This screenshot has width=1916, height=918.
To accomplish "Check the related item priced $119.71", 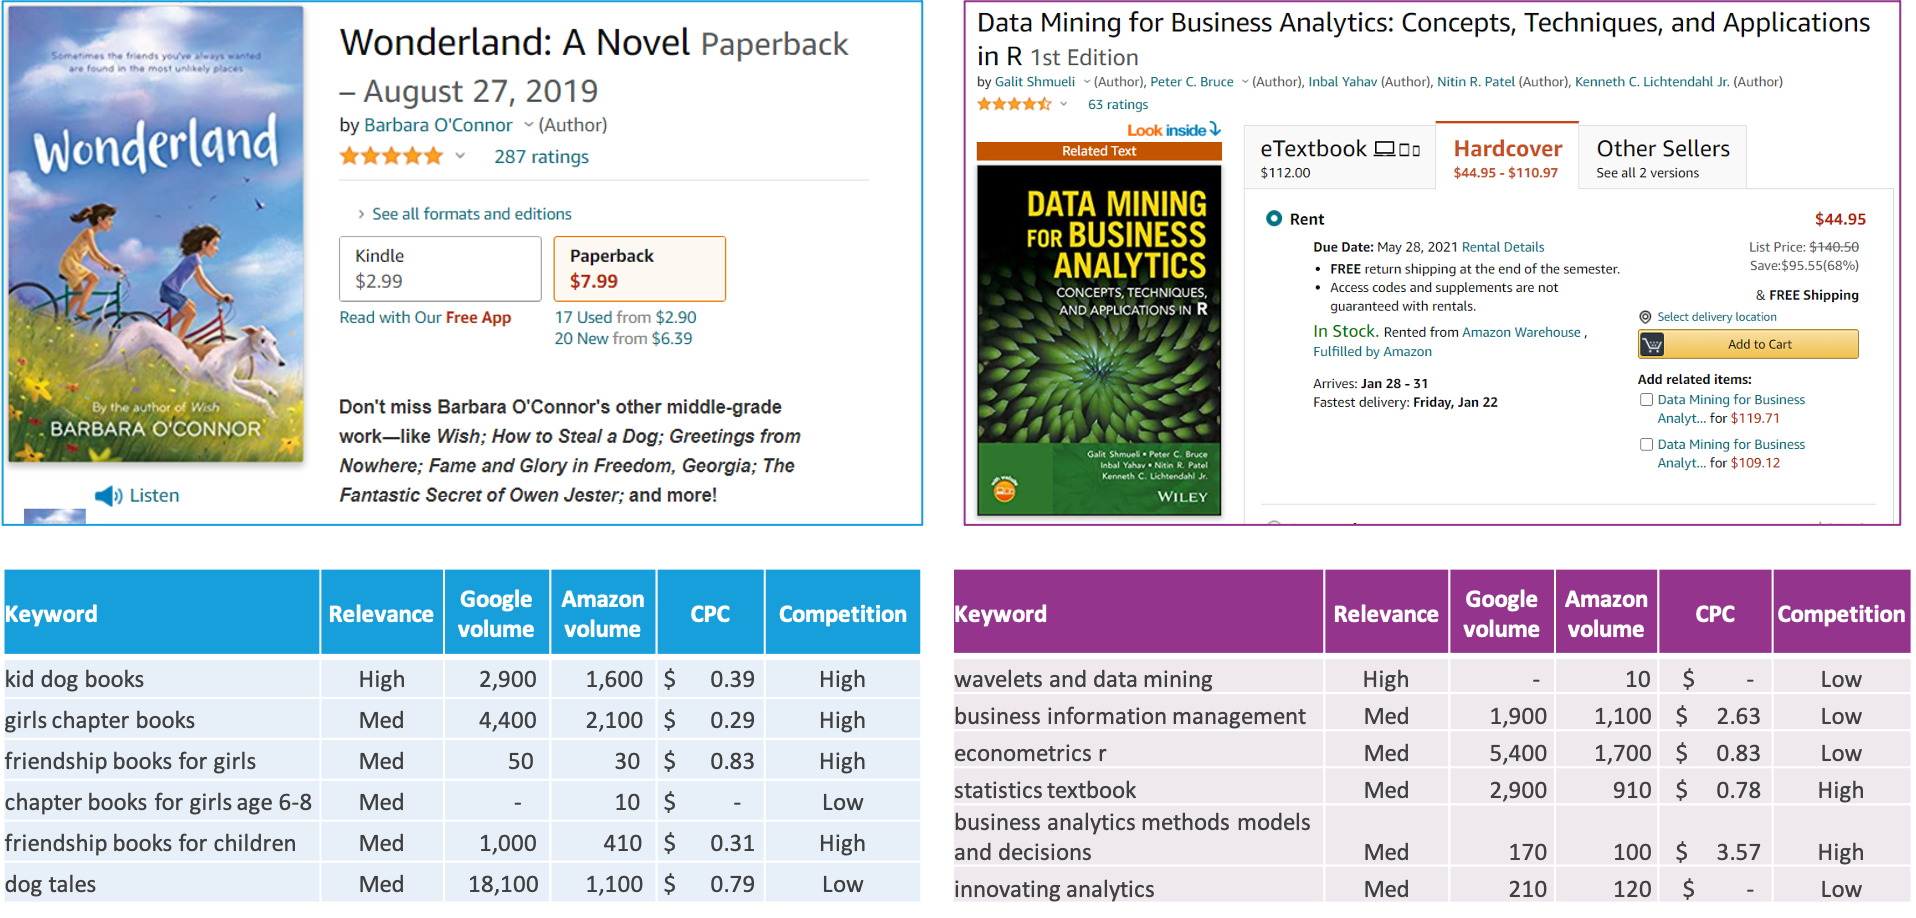I will click(x=1646, y=399).
